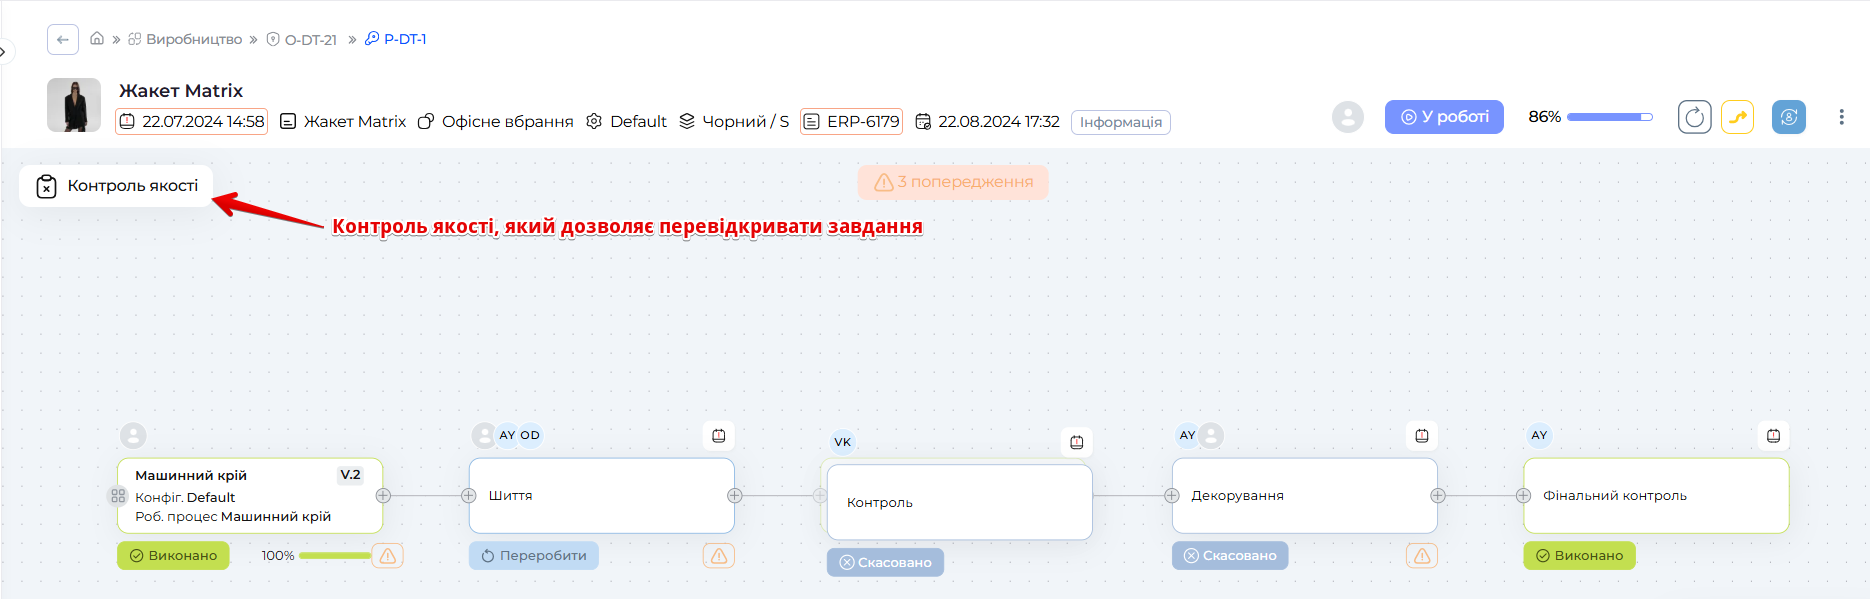Click the 86% progress bar
The width and height of the screenshot is (1870, 599).
coord(1609,117)
